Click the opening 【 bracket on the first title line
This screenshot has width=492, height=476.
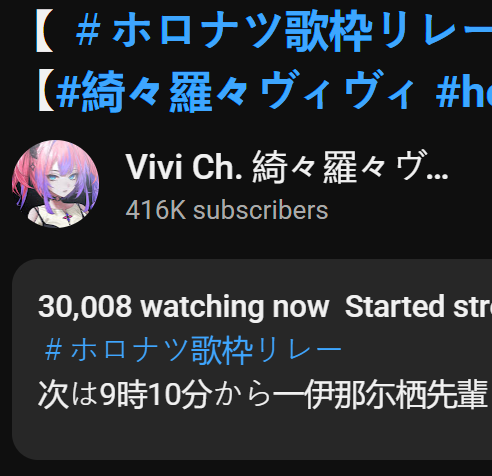click(x=45, y=31)
